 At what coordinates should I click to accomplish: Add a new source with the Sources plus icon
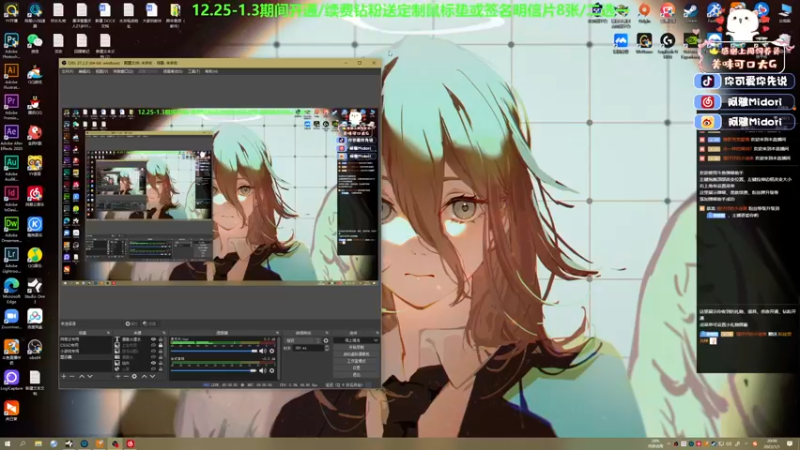coord(118,377)
